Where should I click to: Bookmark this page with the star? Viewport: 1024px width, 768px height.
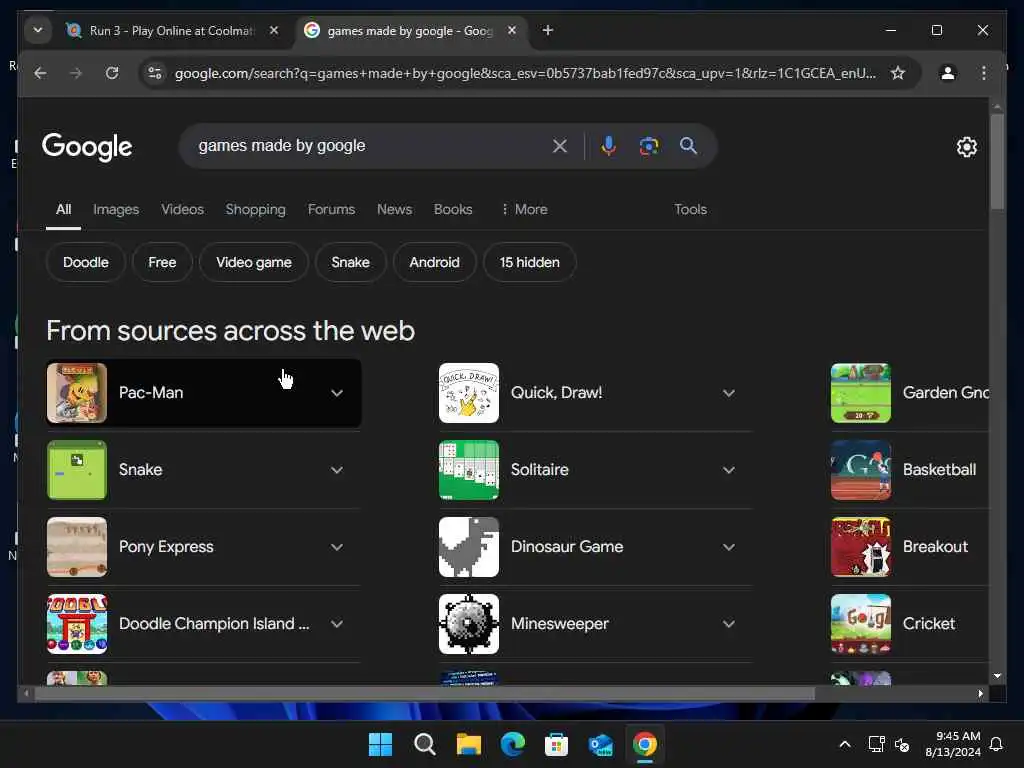tap(898, 73)
